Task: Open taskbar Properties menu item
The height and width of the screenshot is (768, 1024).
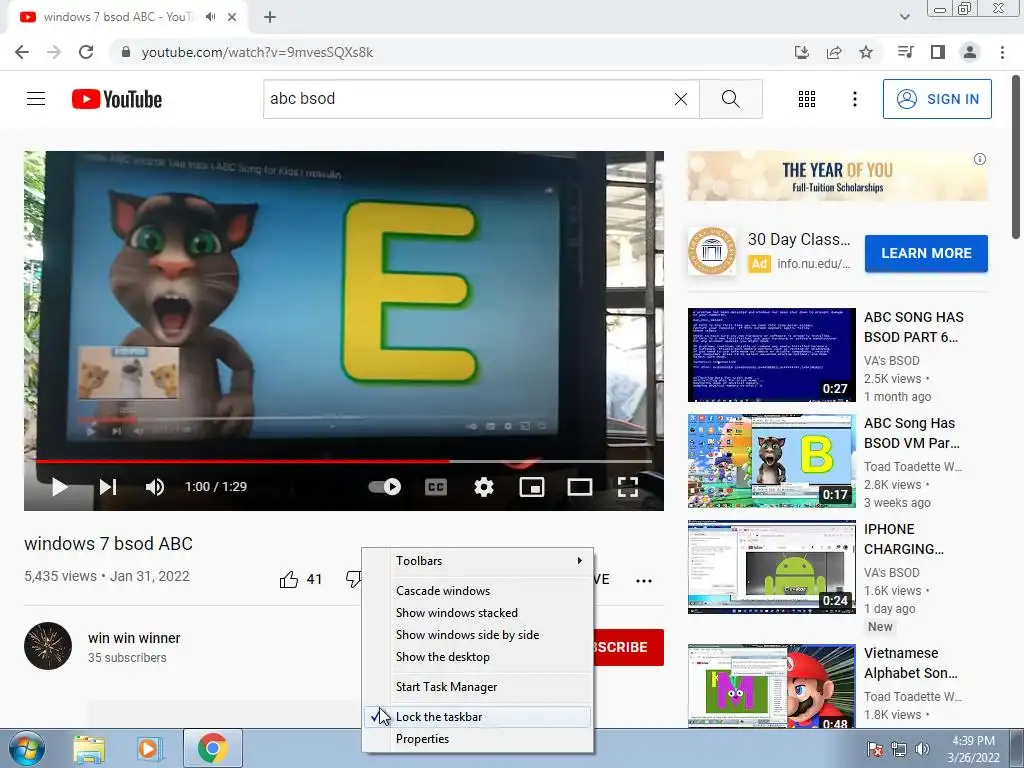Action: [478, 739]
